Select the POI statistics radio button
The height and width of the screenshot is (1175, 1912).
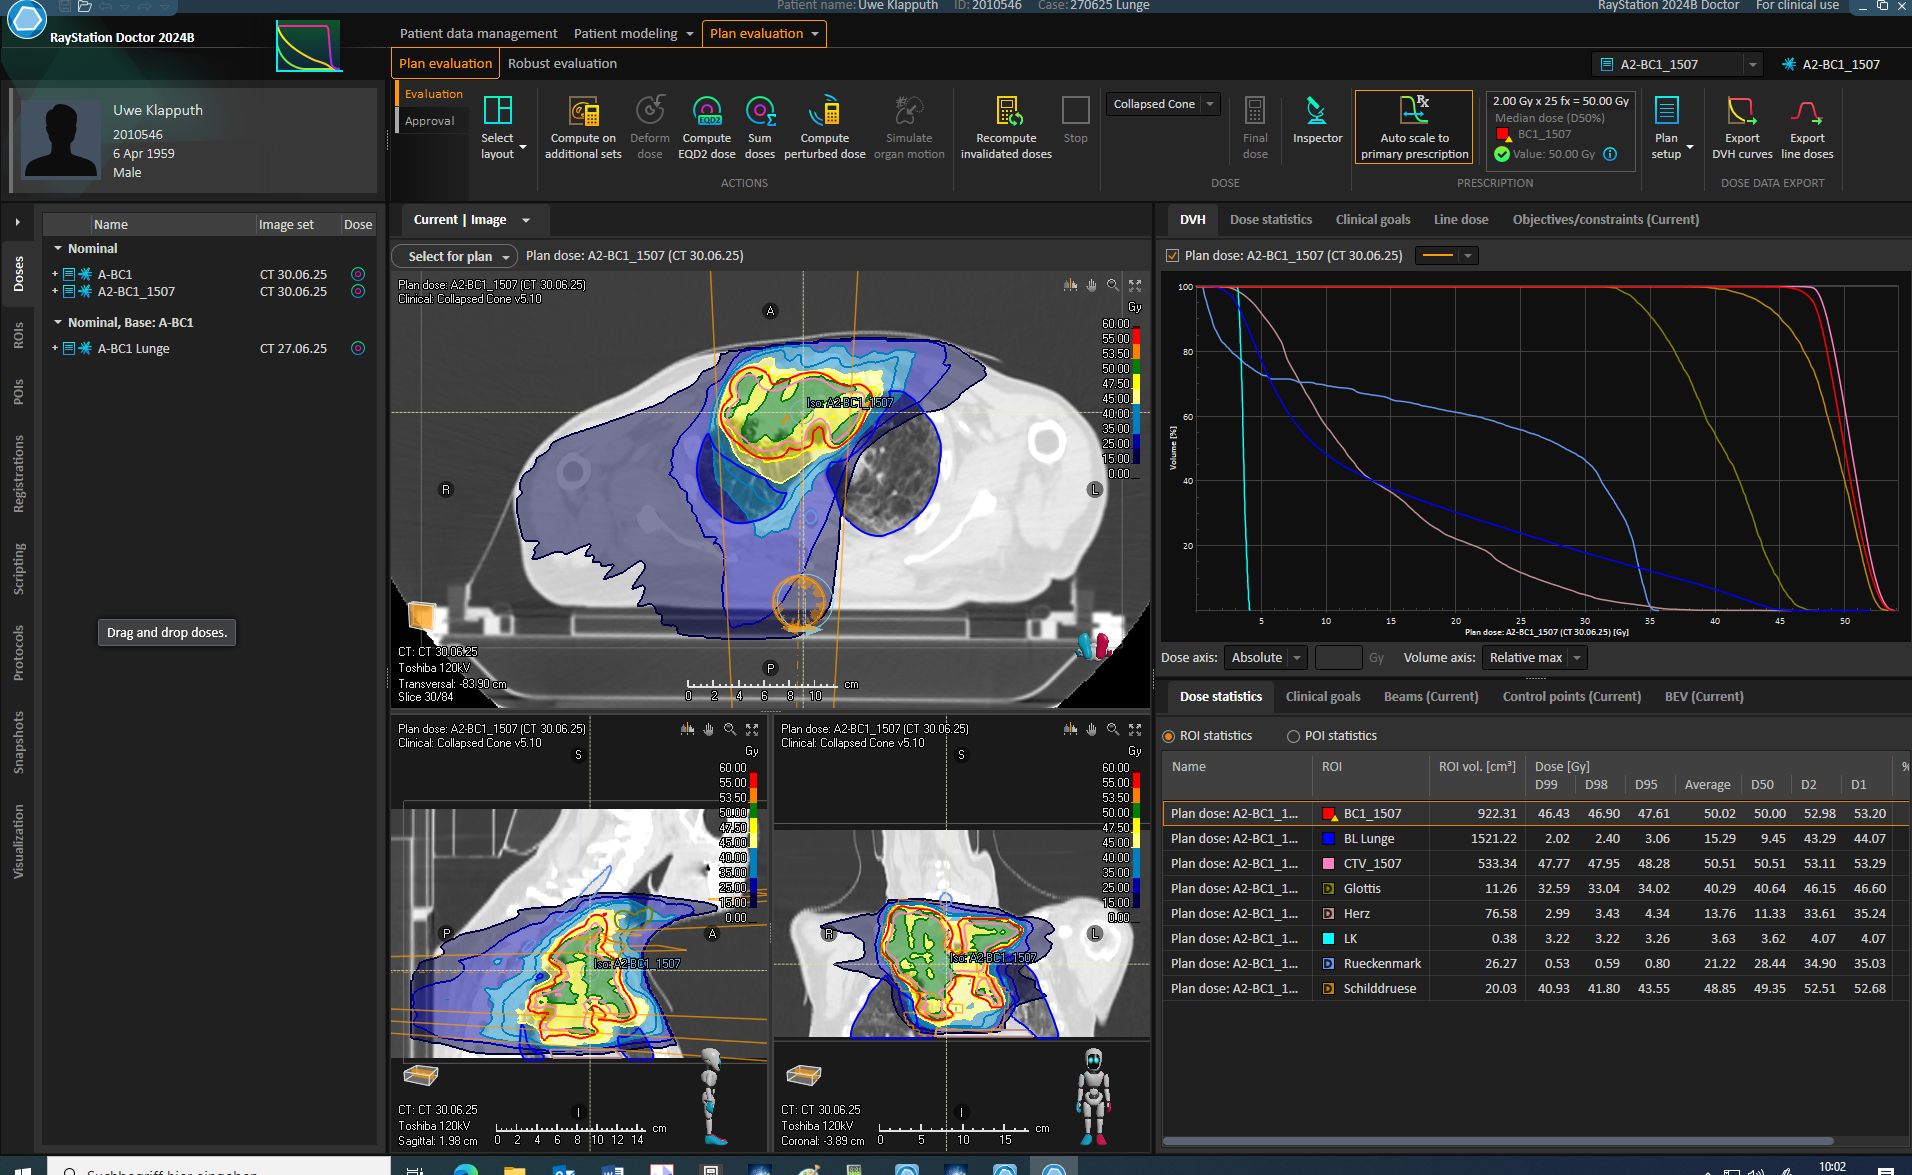point(1293,736)
